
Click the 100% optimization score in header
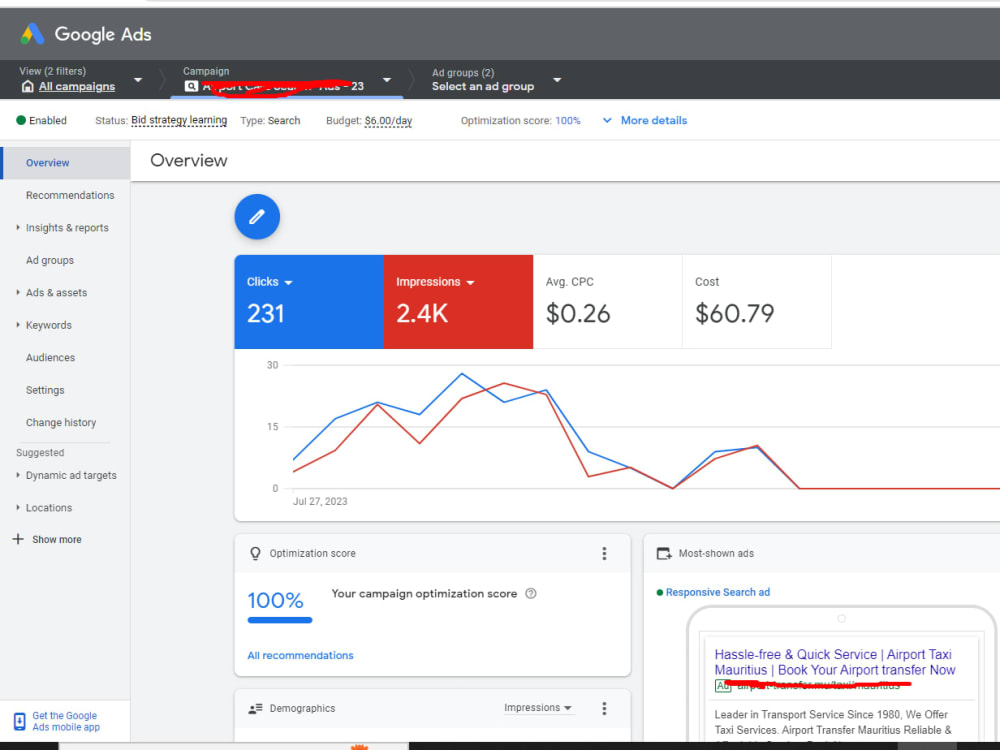tap(568, 121)
